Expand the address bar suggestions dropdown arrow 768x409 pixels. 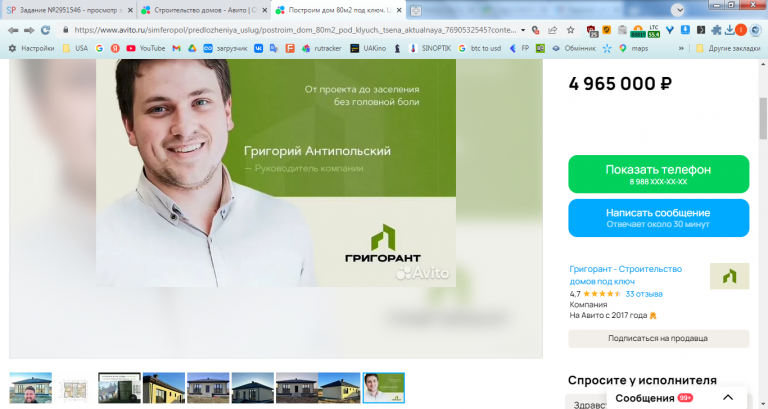coord(523,30)
